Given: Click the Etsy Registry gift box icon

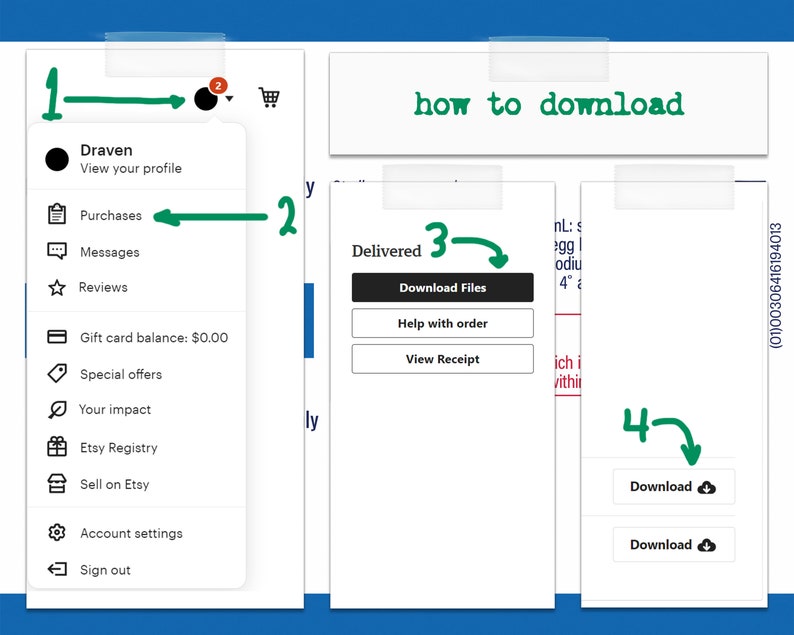Looking at the screenshot, I should pos(57,447).
